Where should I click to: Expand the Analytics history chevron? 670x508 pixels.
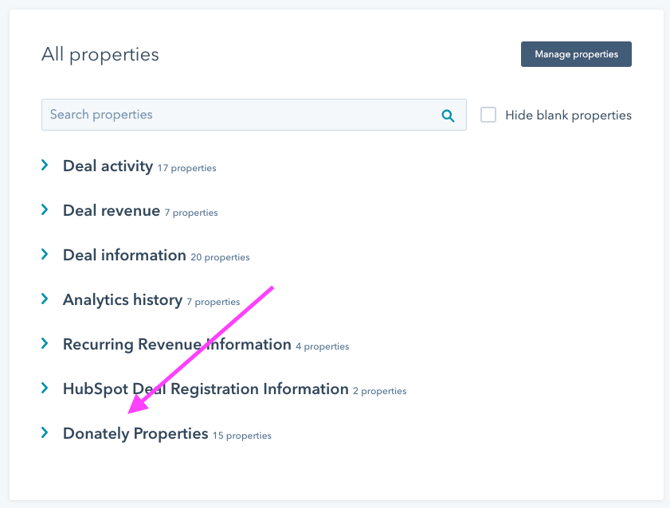45,299
